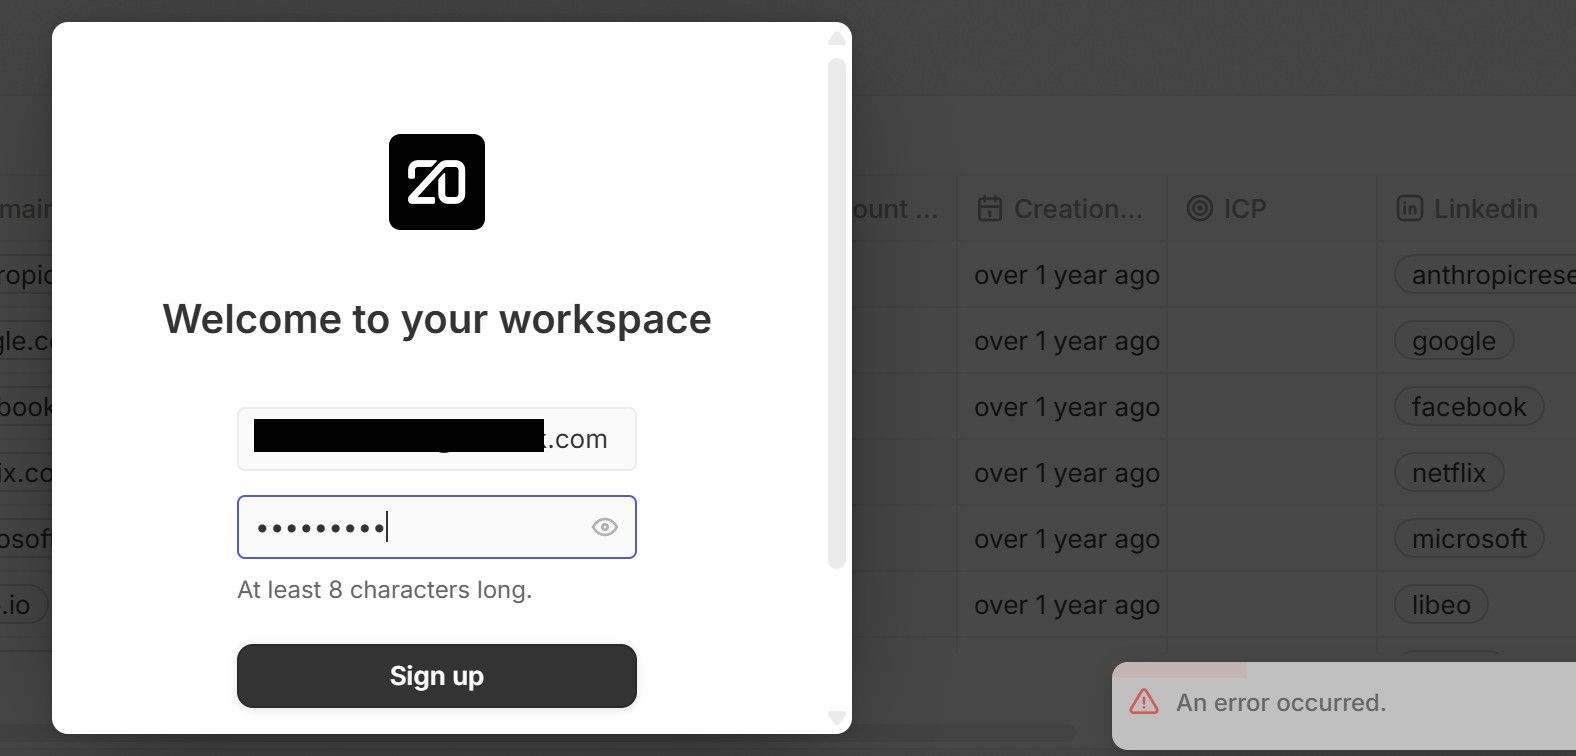Open the facebook LinkedIn chip

(1468, 407)
